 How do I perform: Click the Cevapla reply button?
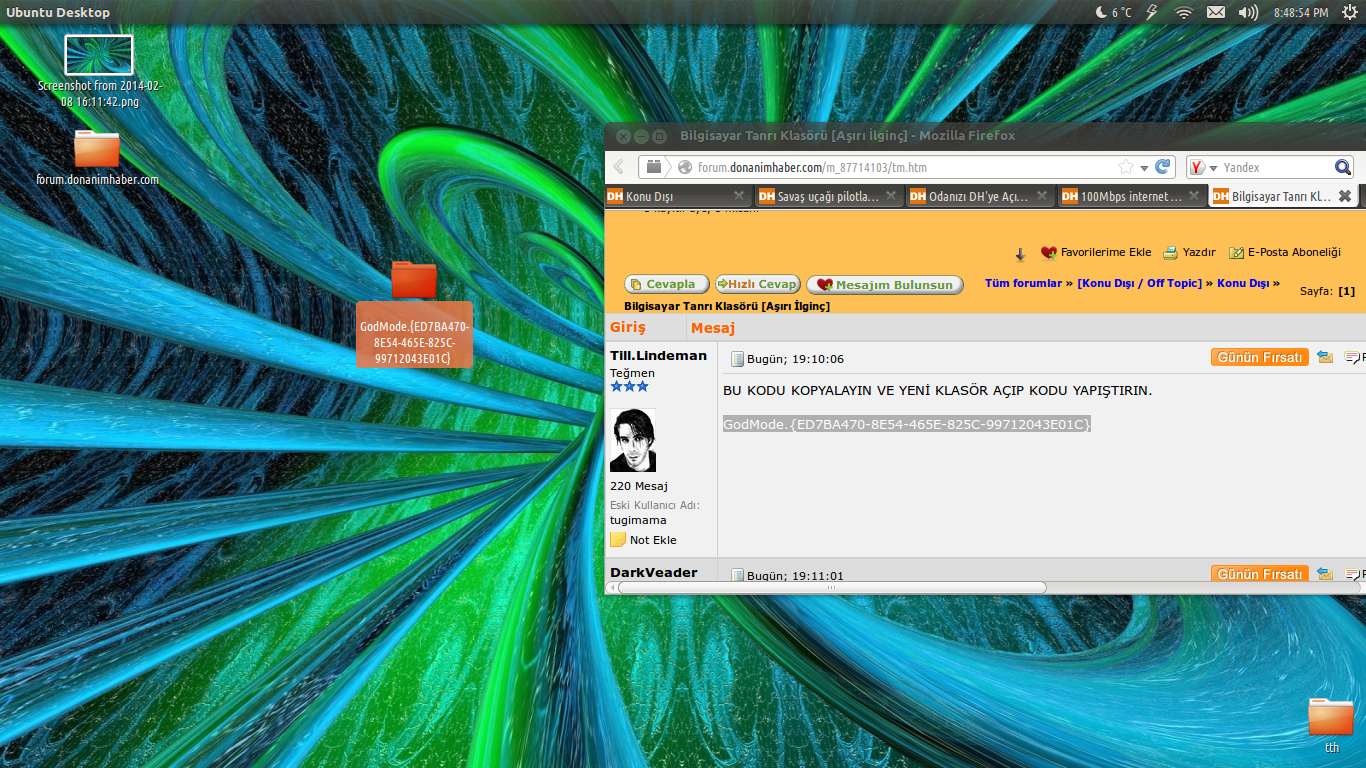click(x=667, y=285)
